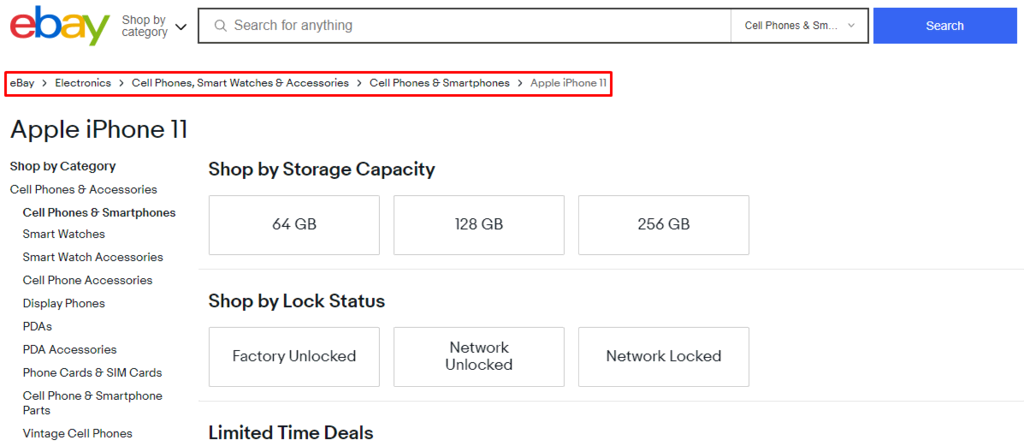Open Vintage Cell Phones sidebar link
This screenshot has height=446, width=1024.
78,434
